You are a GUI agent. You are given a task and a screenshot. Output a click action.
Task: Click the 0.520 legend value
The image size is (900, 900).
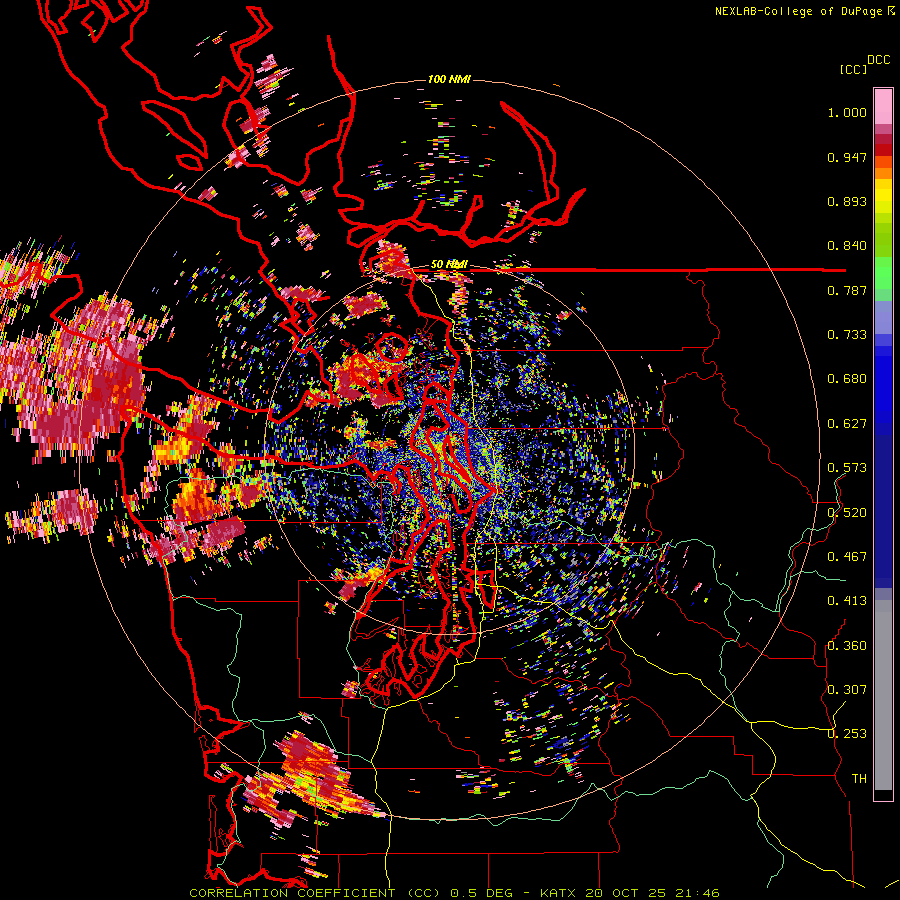(847, 513)
